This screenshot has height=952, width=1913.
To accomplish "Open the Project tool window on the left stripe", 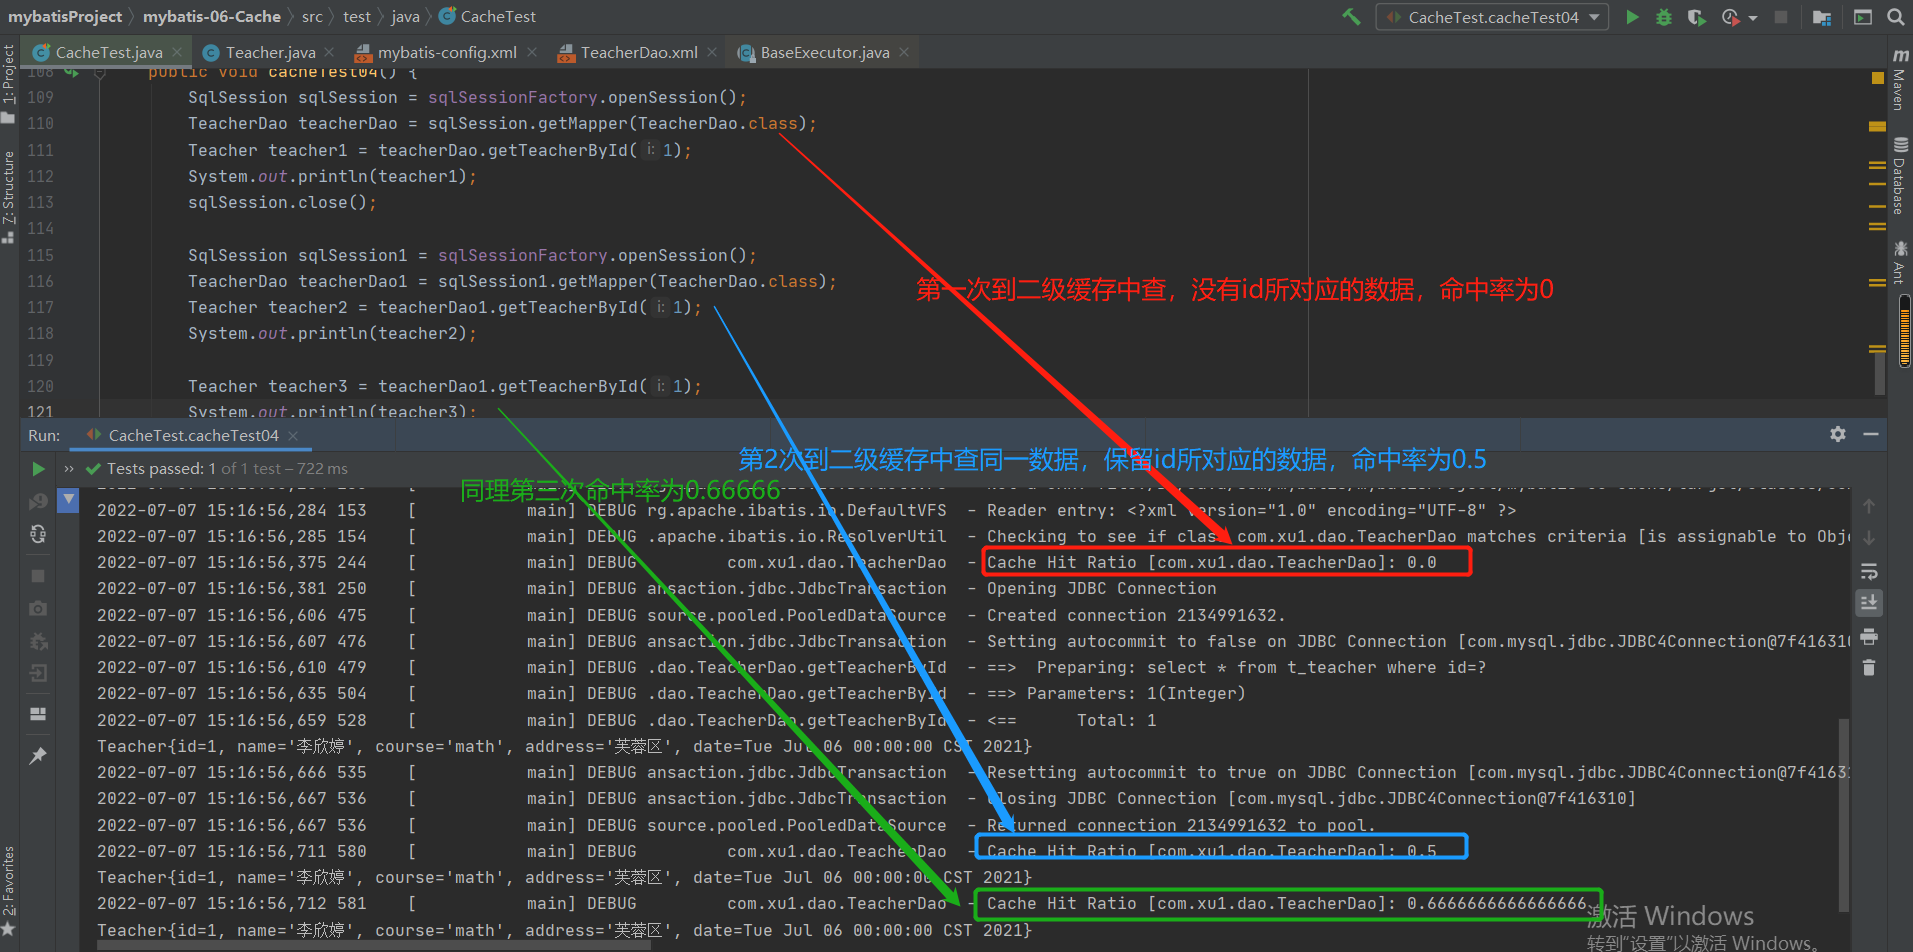I will pyautogui.click(x=9, y=84).
